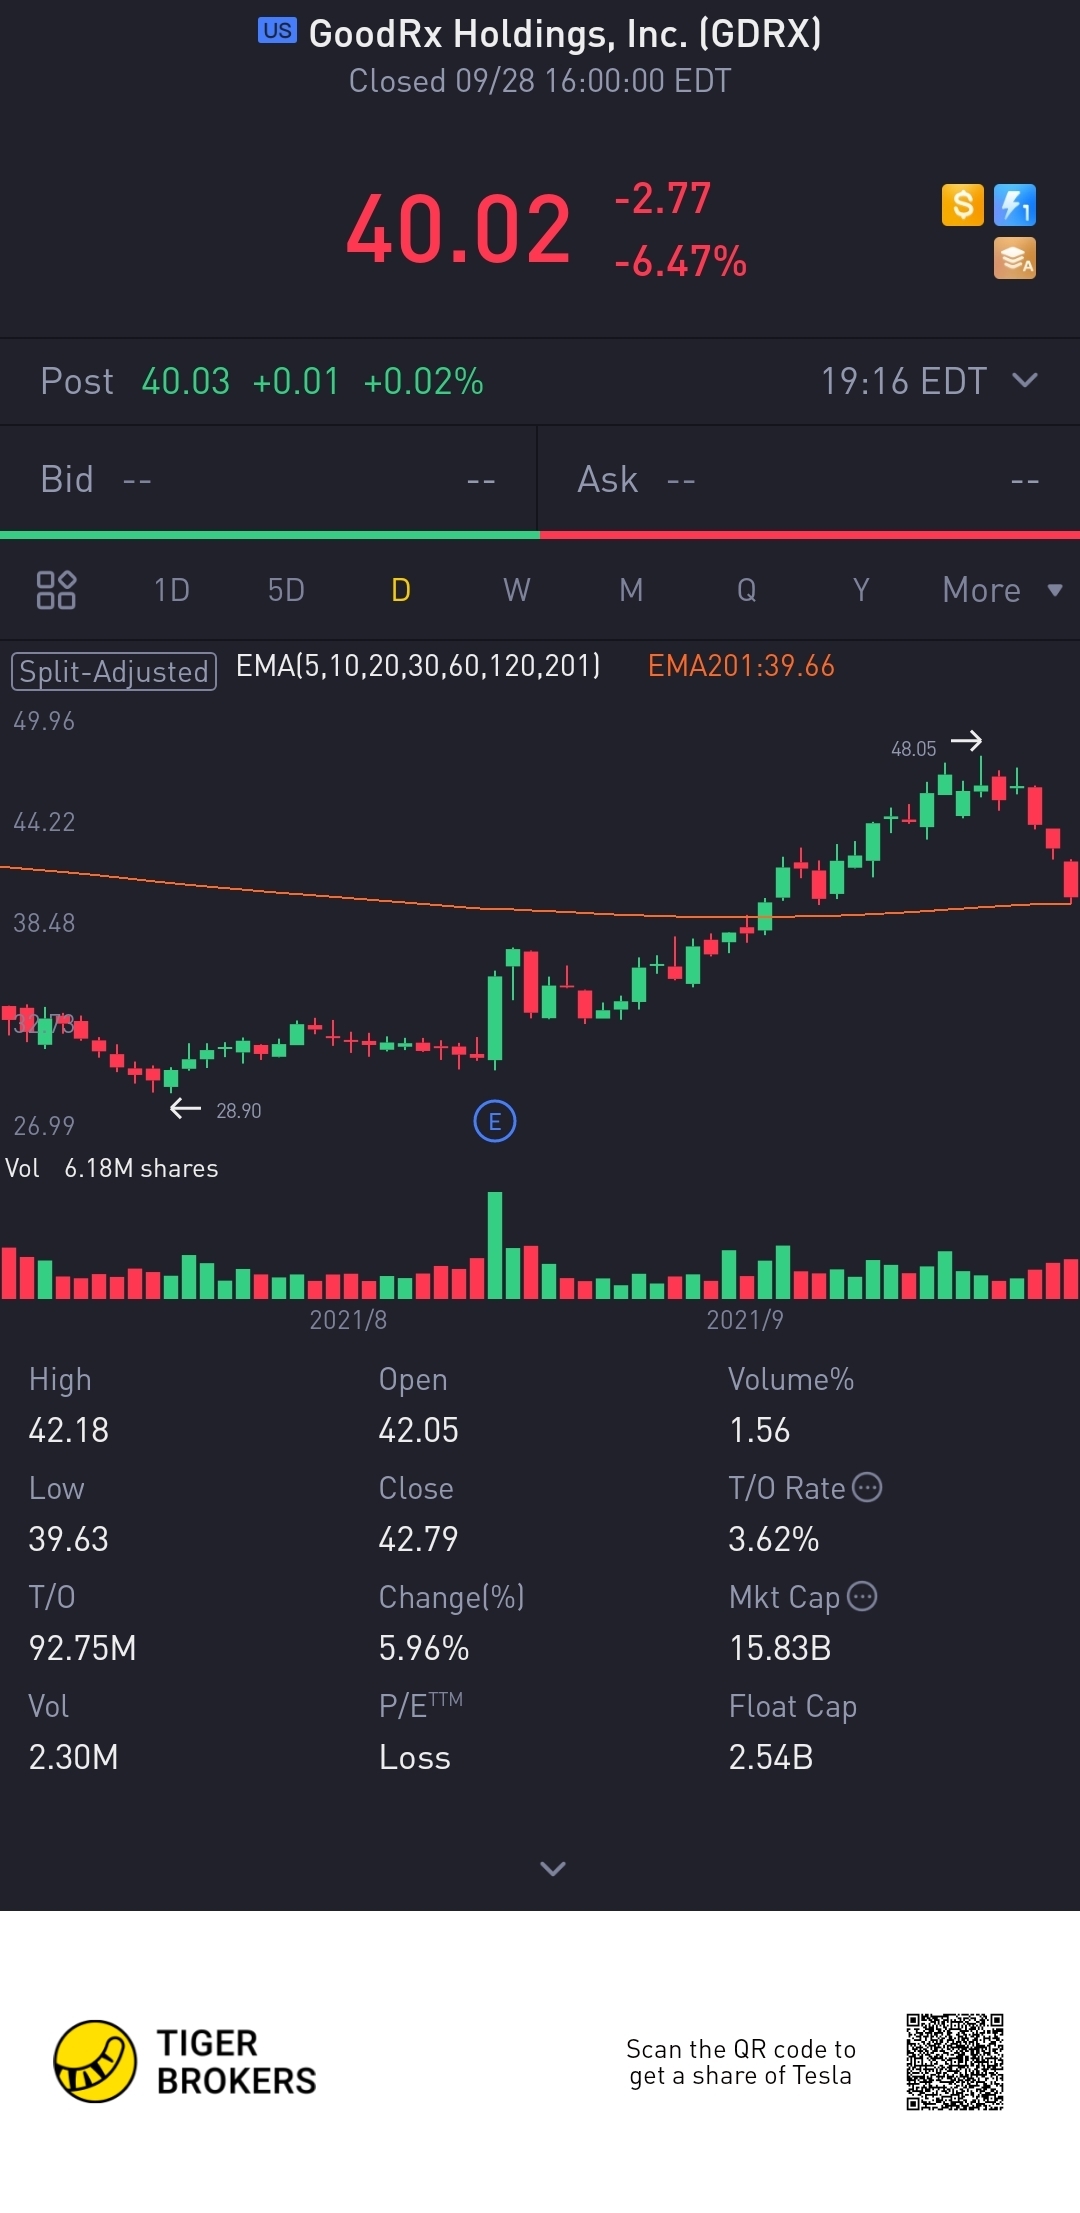Switch chart to 1D timeframe

tap(171, 590)
